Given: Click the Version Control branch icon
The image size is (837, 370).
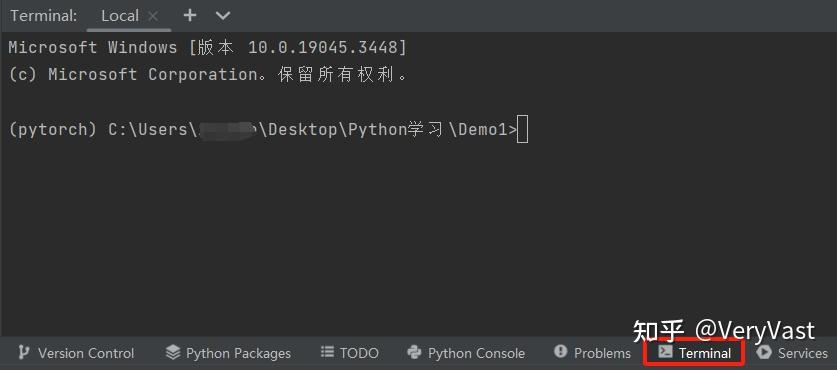Looking at the screenshot, I should (x=23, y=352).
